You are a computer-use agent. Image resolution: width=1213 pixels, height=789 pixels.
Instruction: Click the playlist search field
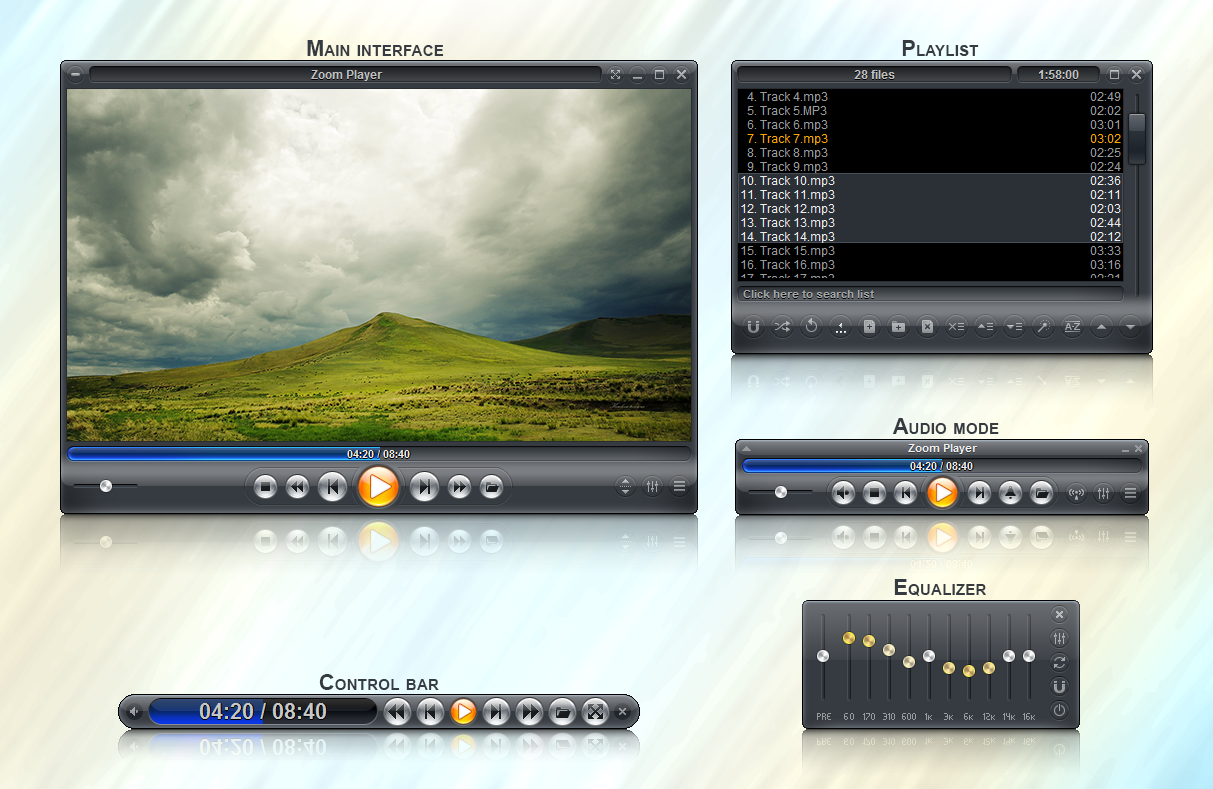[x=930, y=294]
